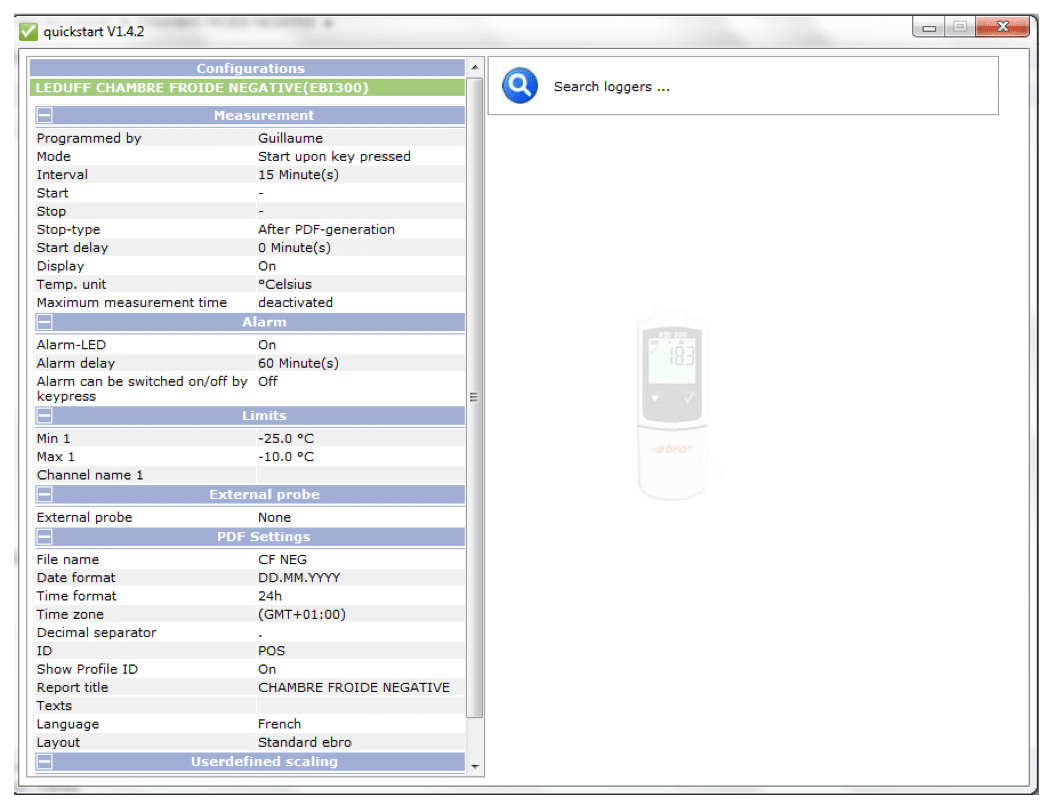Image resolution: width=1054 pixels, height=807 pixels.
Task: Click the Show Profile ID On value
Action: (267, 669)
